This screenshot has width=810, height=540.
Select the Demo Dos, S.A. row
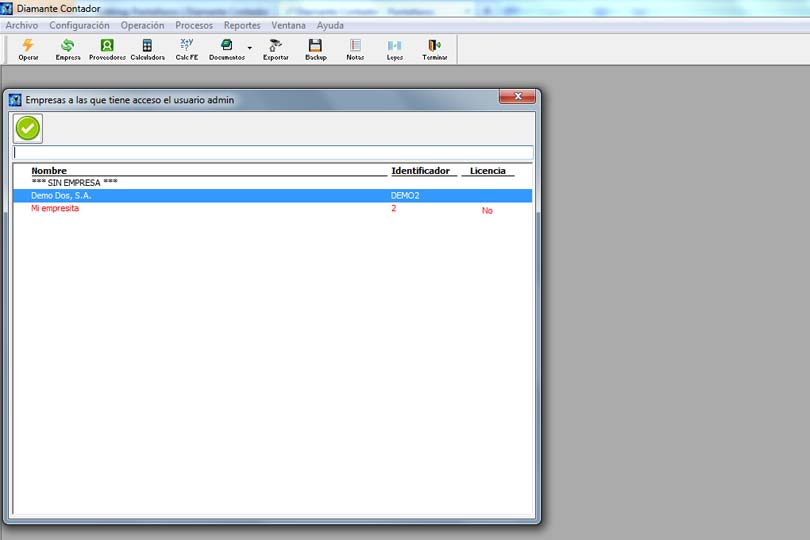point(272,195)
